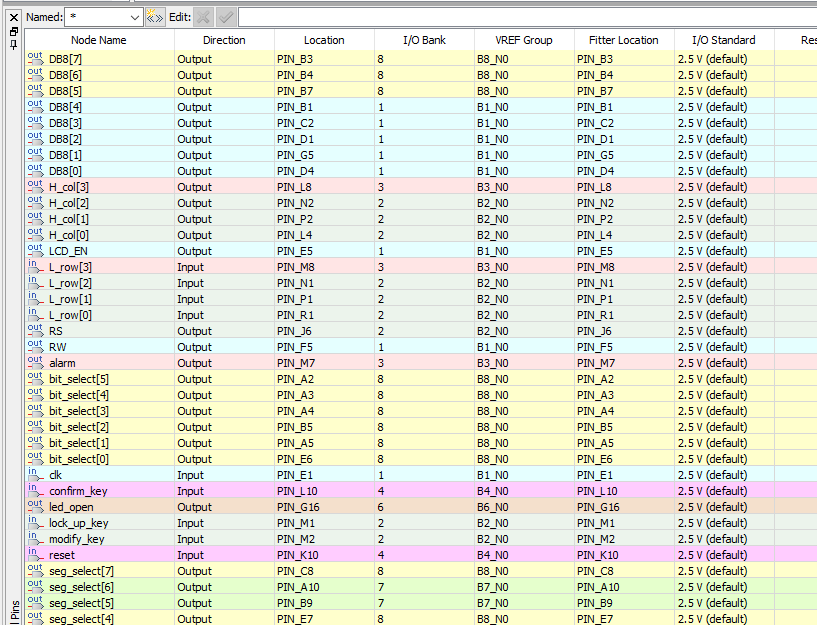Sort by the Node Name column header
This screenshot has width=817, height=625.
tap(99, 40)
